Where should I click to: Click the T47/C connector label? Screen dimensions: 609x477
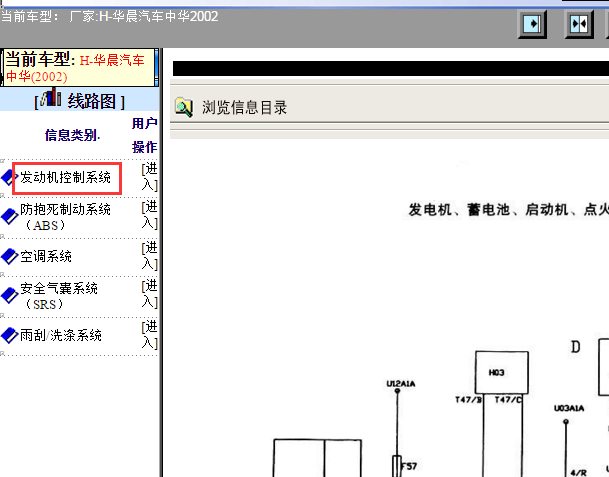pyautogui.click(x=508, y=400)
